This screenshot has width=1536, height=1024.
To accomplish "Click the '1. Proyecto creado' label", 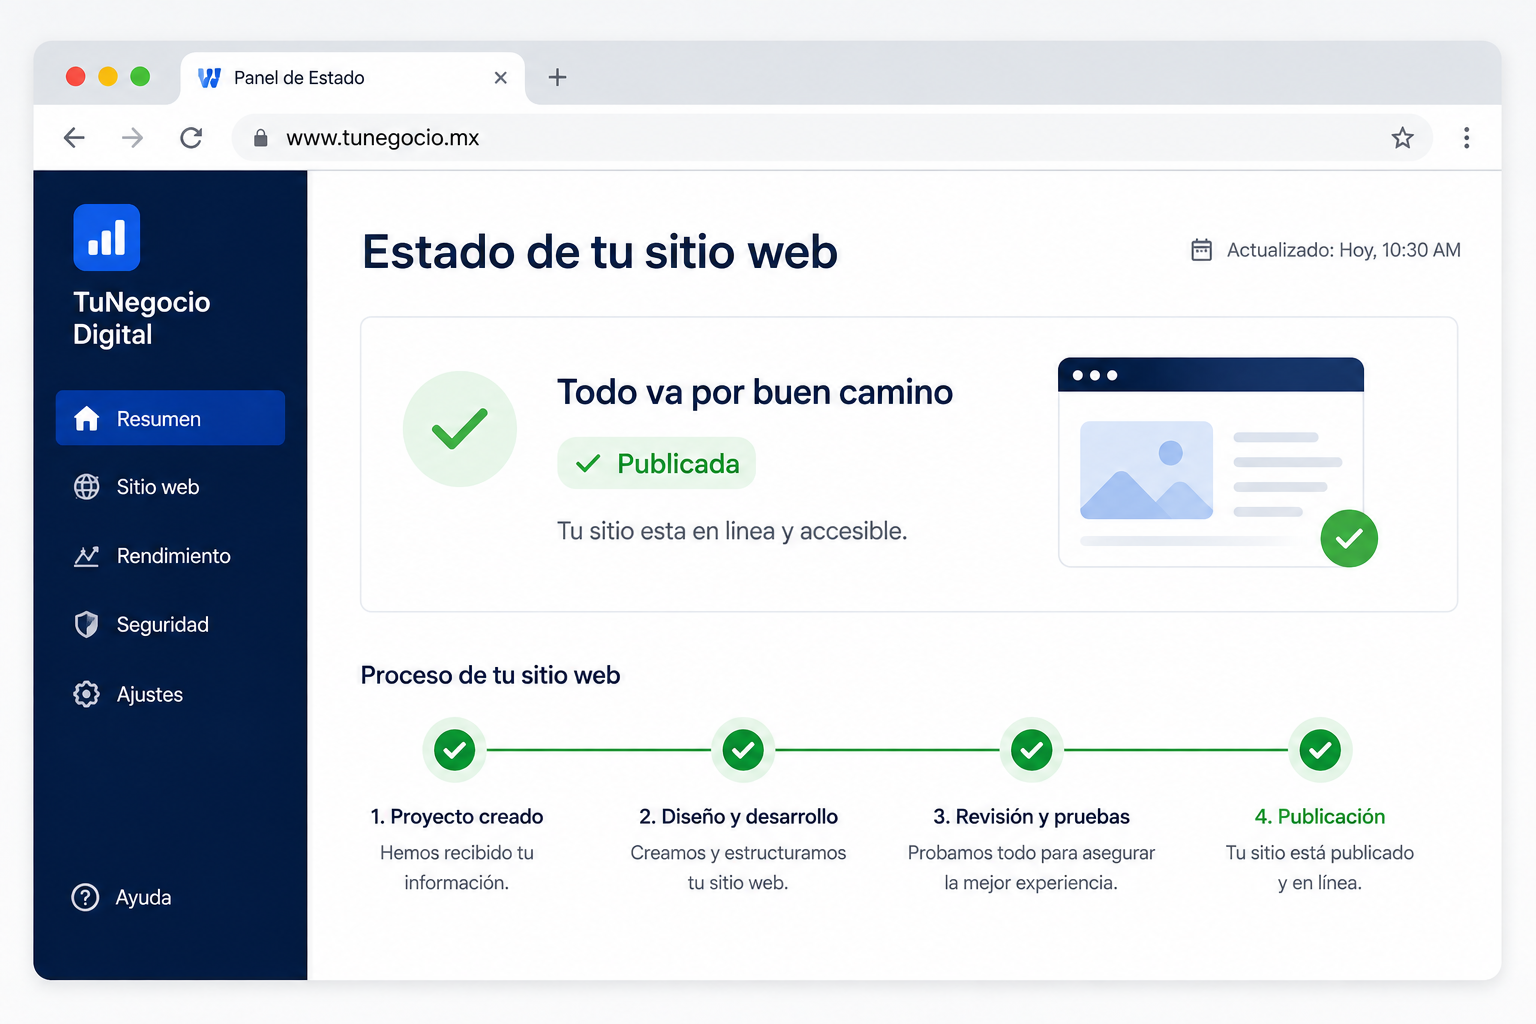I will 457,816.
